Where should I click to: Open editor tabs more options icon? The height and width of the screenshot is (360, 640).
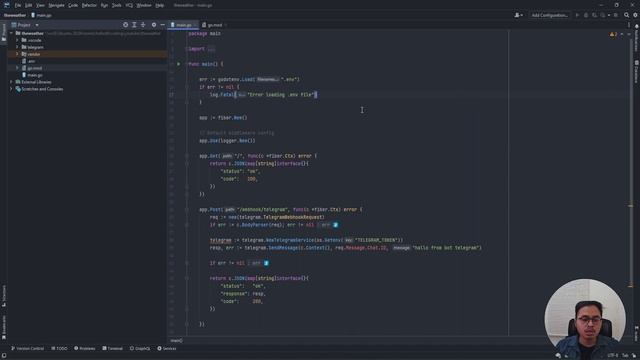[629, 25]
